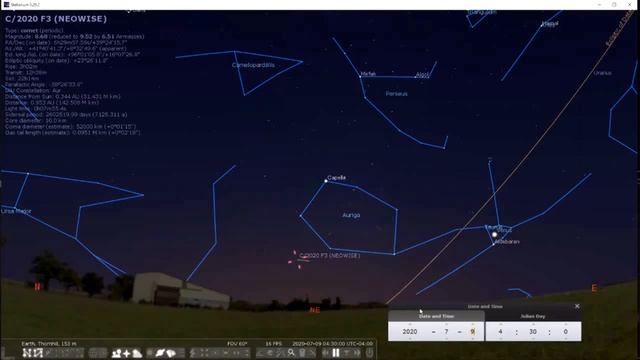Click the FOV 60° status text

[237, 344]
